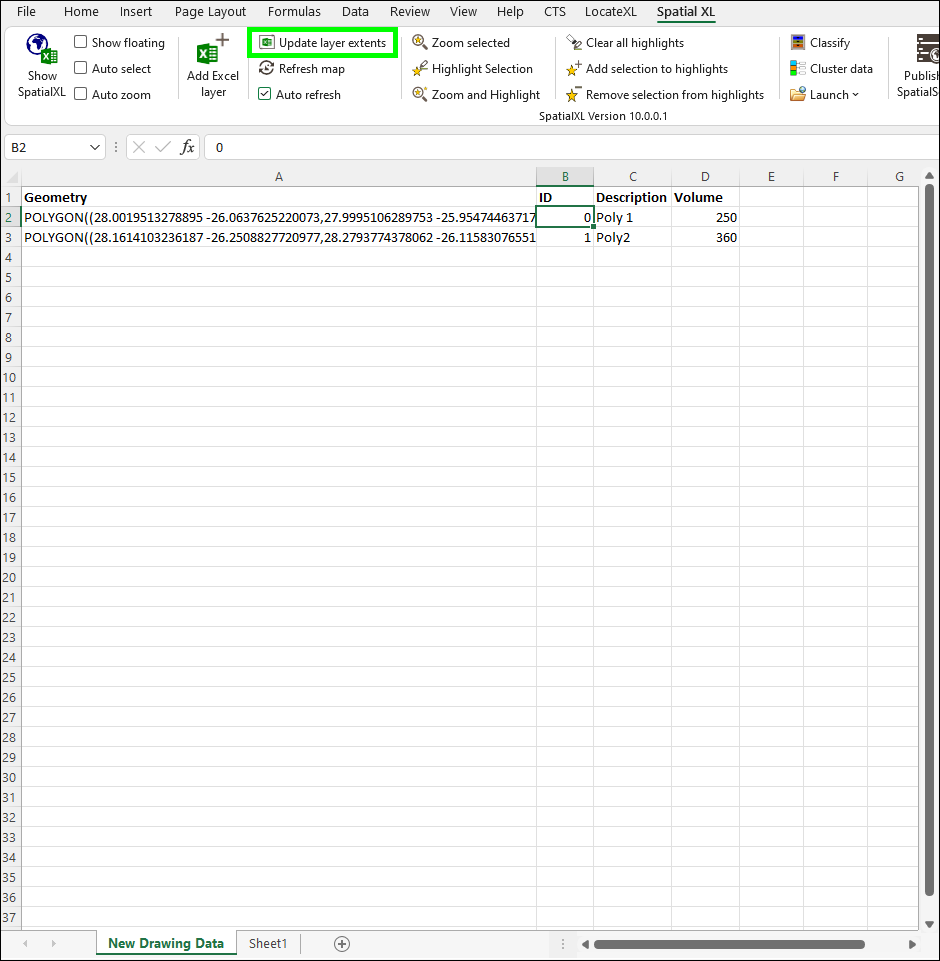Switch to the Sheet1 worksheet tab

268,943
